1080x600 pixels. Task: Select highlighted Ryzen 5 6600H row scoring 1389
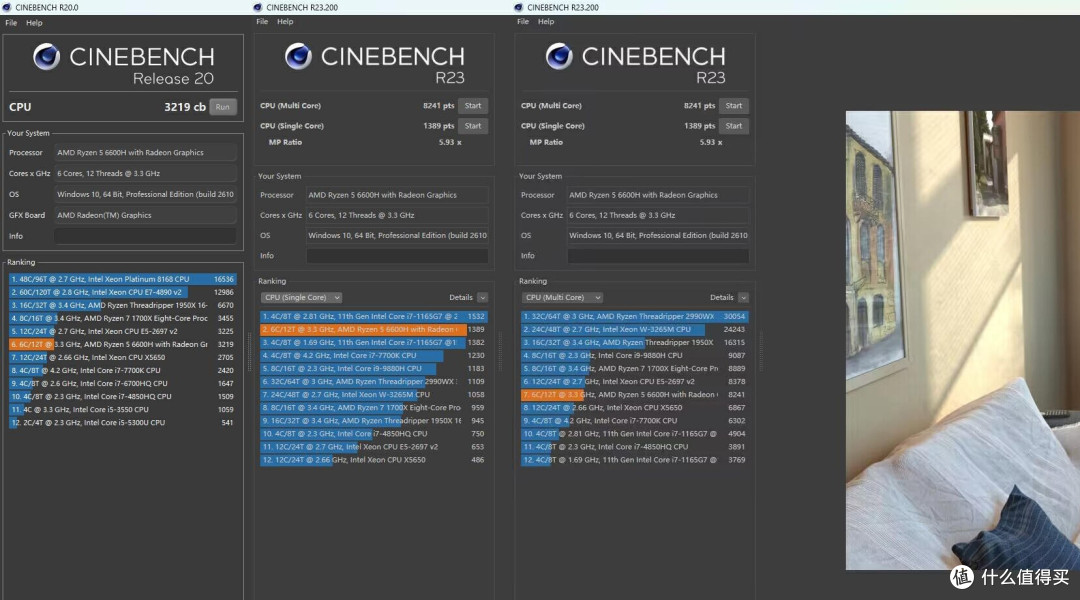pos(374,329)
